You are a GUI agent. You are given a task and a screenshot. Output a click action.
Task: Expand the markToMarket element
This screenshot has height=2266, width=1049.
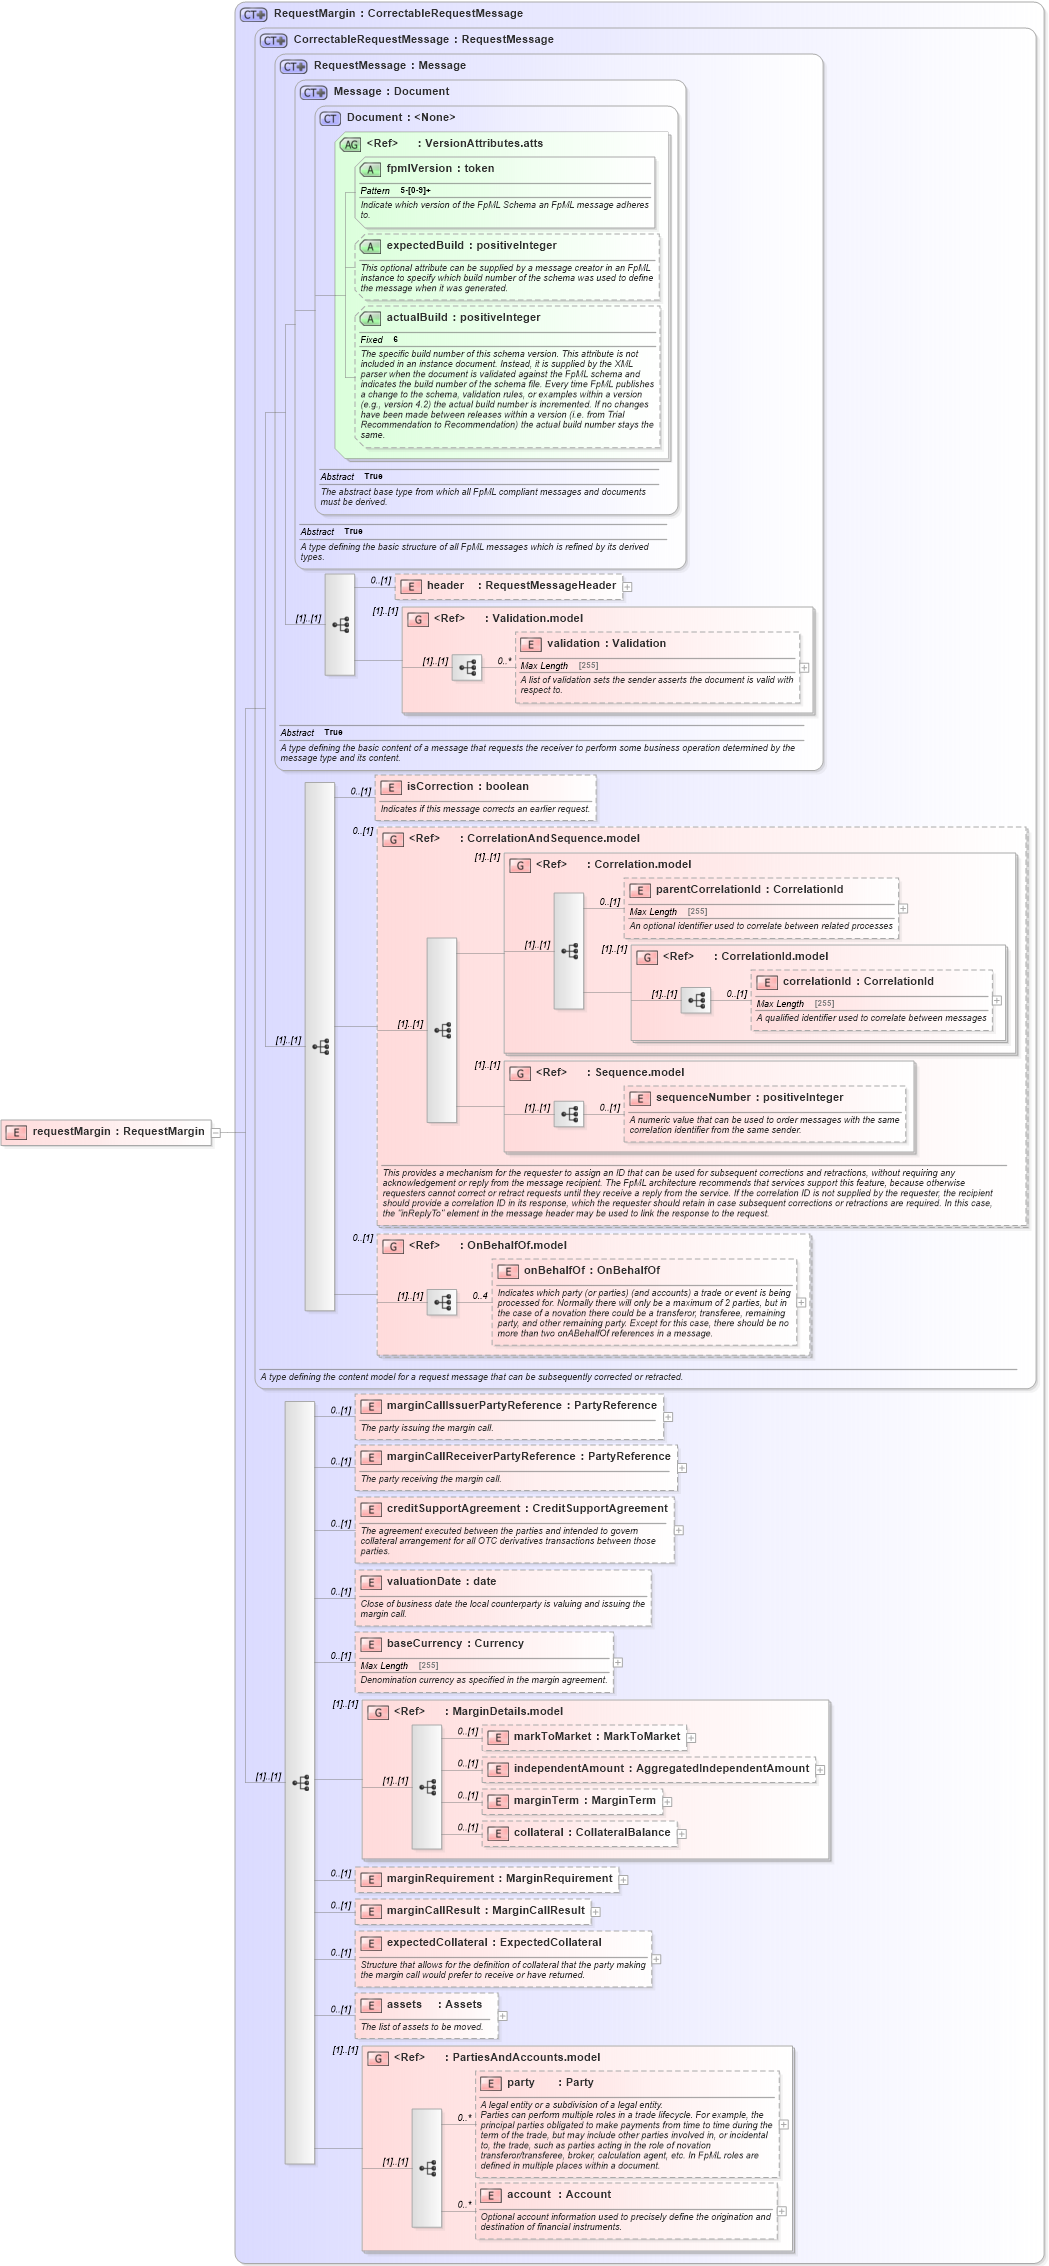point(691,1738)
